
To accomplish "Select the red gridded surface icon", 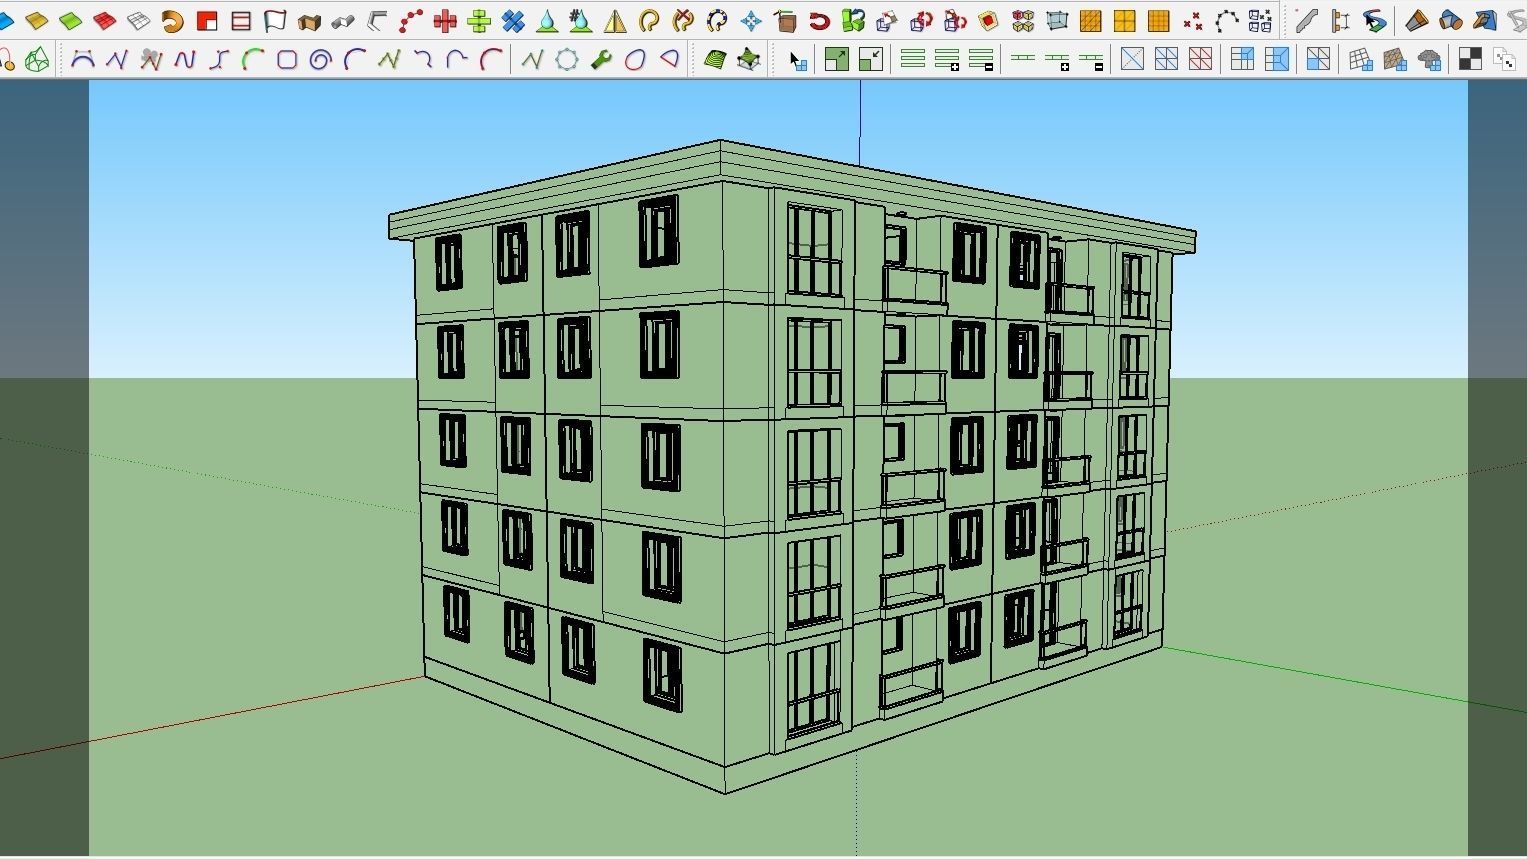I will coord(105,21).
